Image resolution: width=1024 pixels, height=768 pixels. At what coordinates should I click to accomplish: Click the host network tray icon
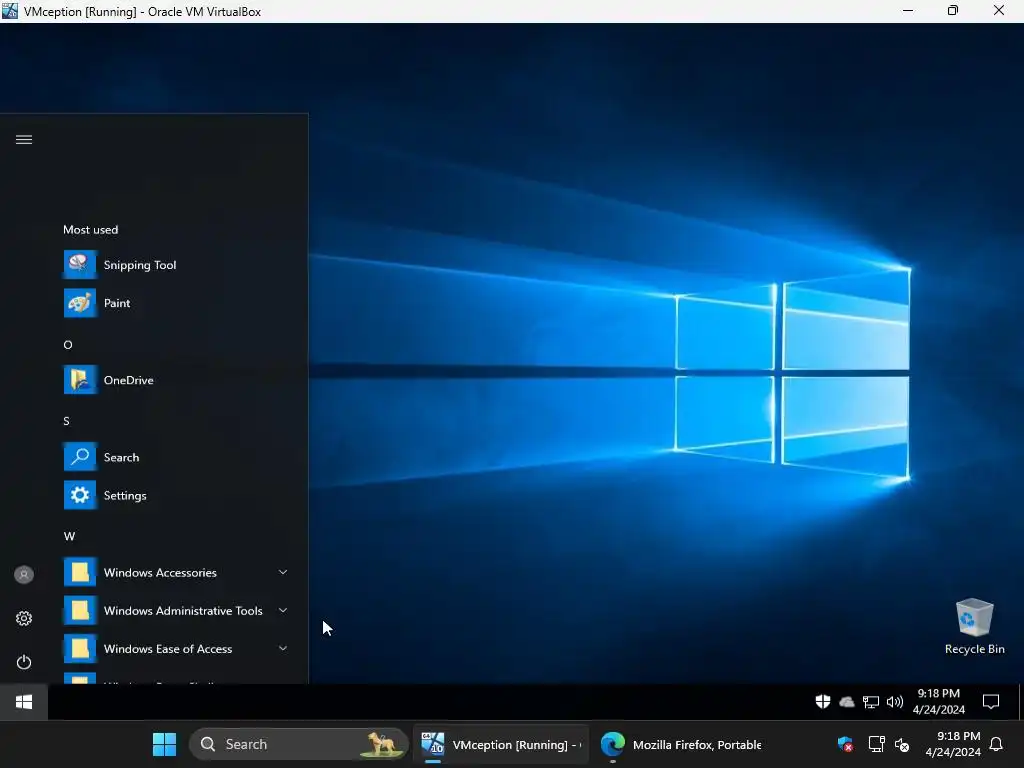pyautogui.click(x=876, y=744)
